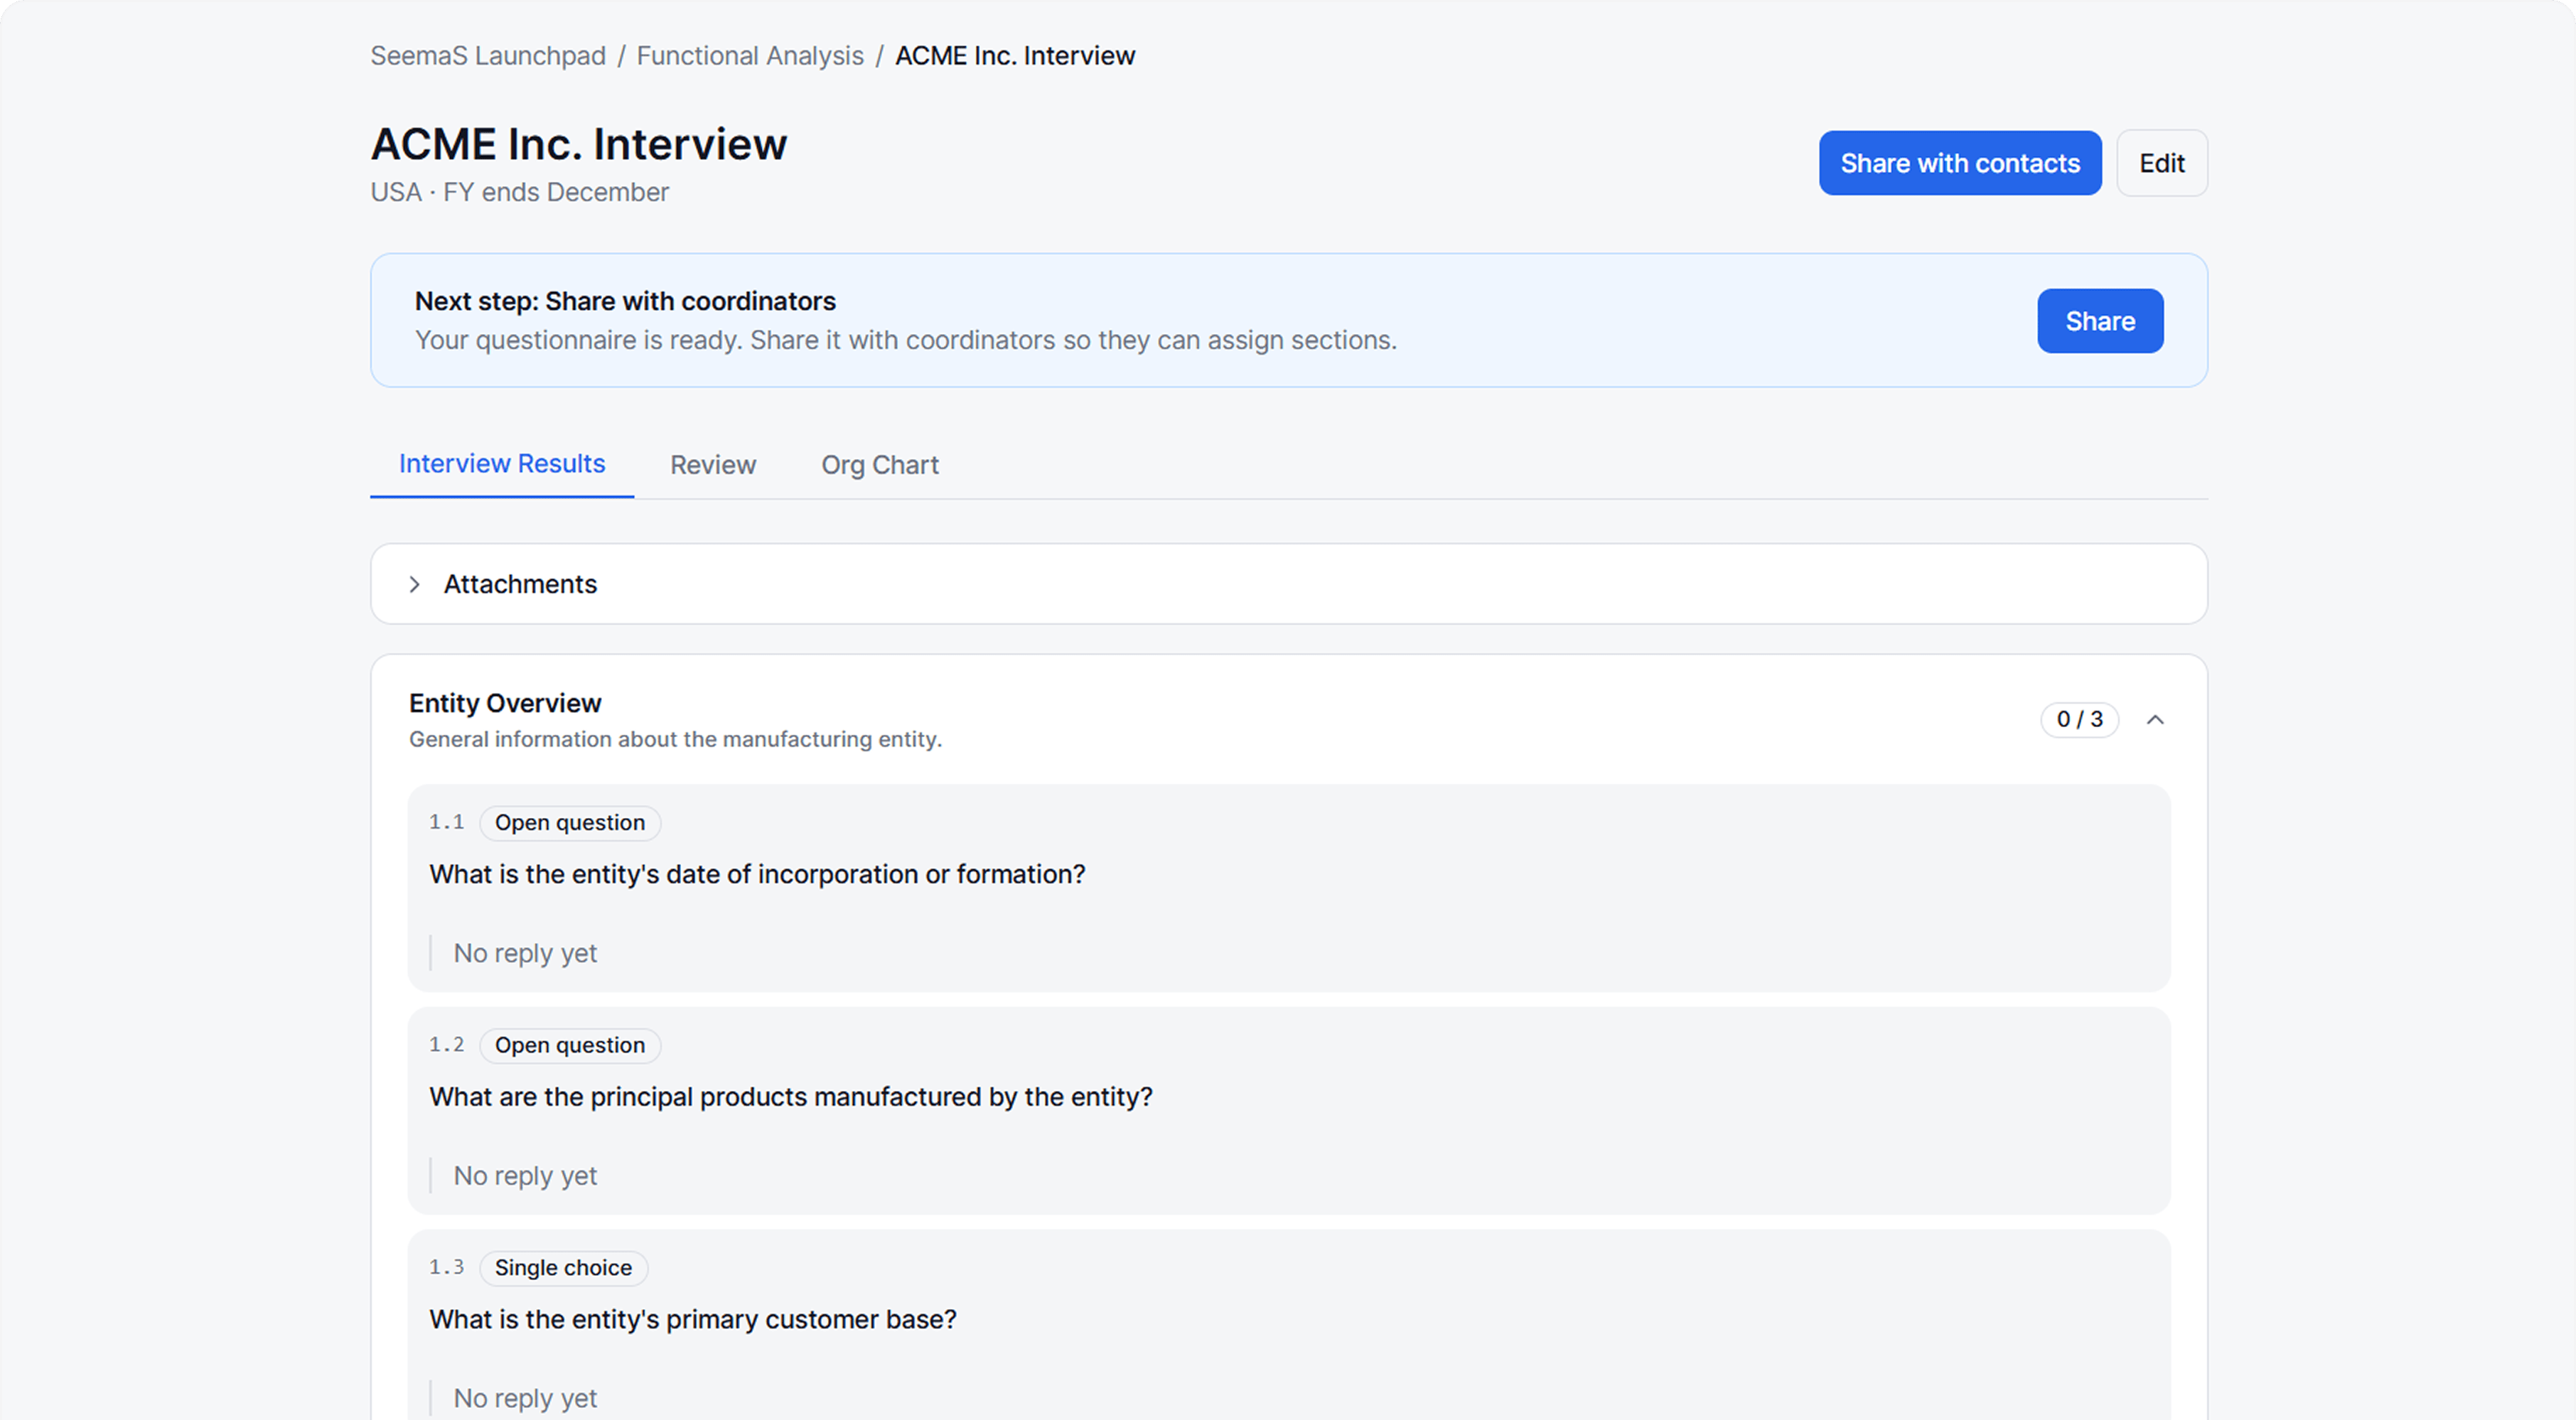Select the primary customer base question text

(693, 1320)
